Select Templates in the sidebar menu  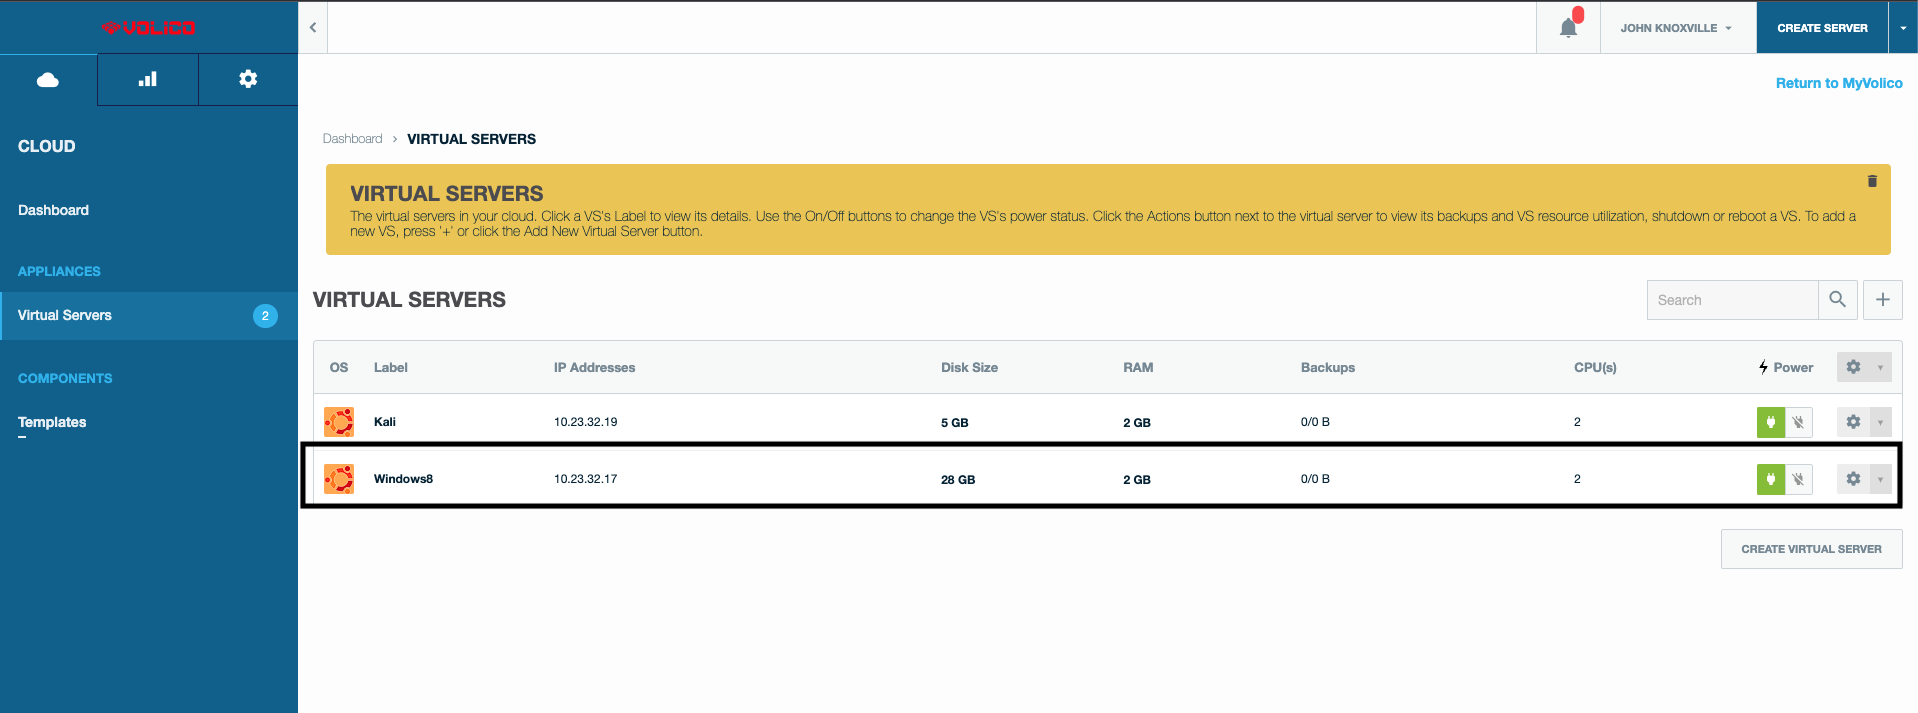(52, 422)
